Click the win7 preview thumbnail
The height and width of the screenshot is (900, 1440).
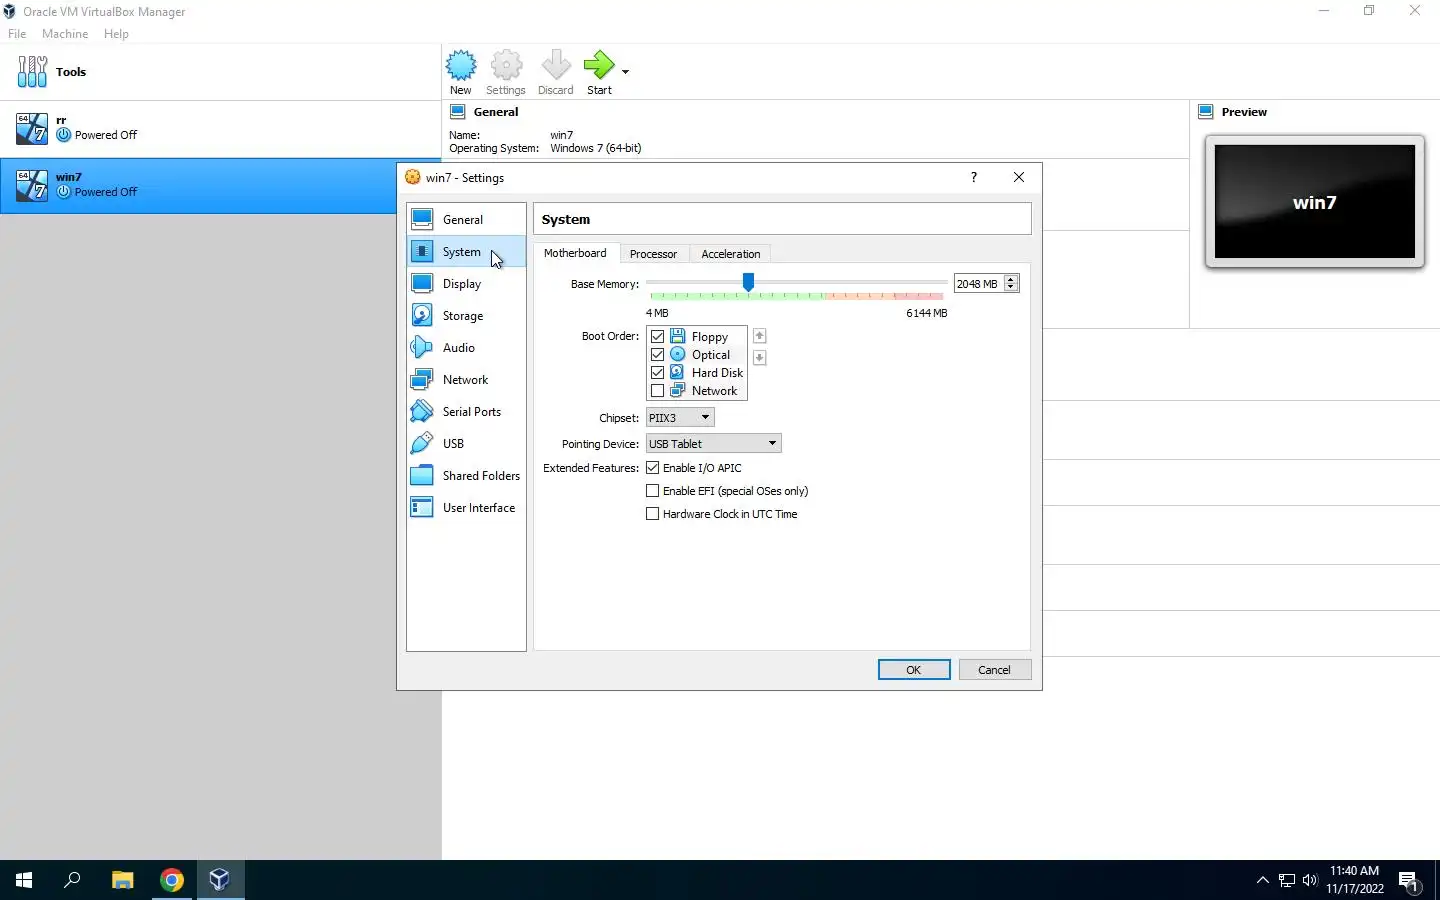(1314, 202)
